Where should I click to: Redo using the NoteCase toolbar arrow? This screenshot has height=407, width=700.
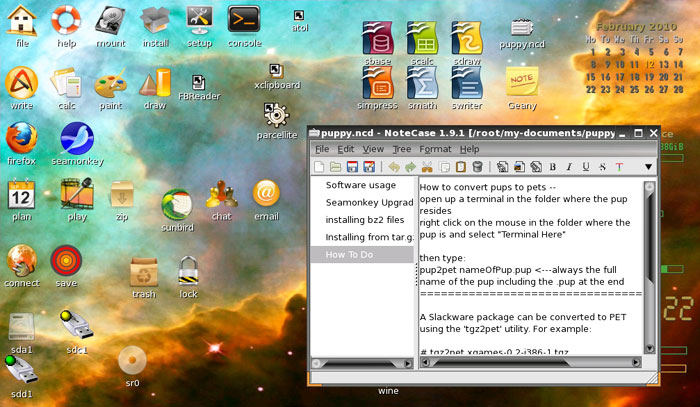[410, 167]
